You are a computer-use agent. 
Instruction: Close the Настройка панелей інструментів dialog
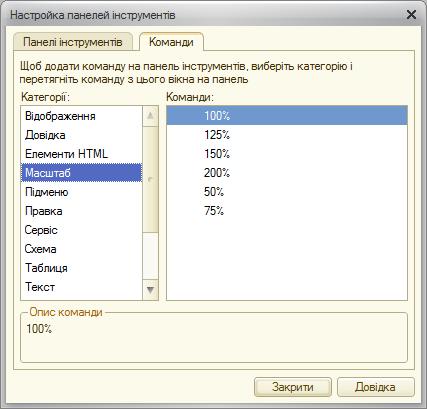(411, 15)
